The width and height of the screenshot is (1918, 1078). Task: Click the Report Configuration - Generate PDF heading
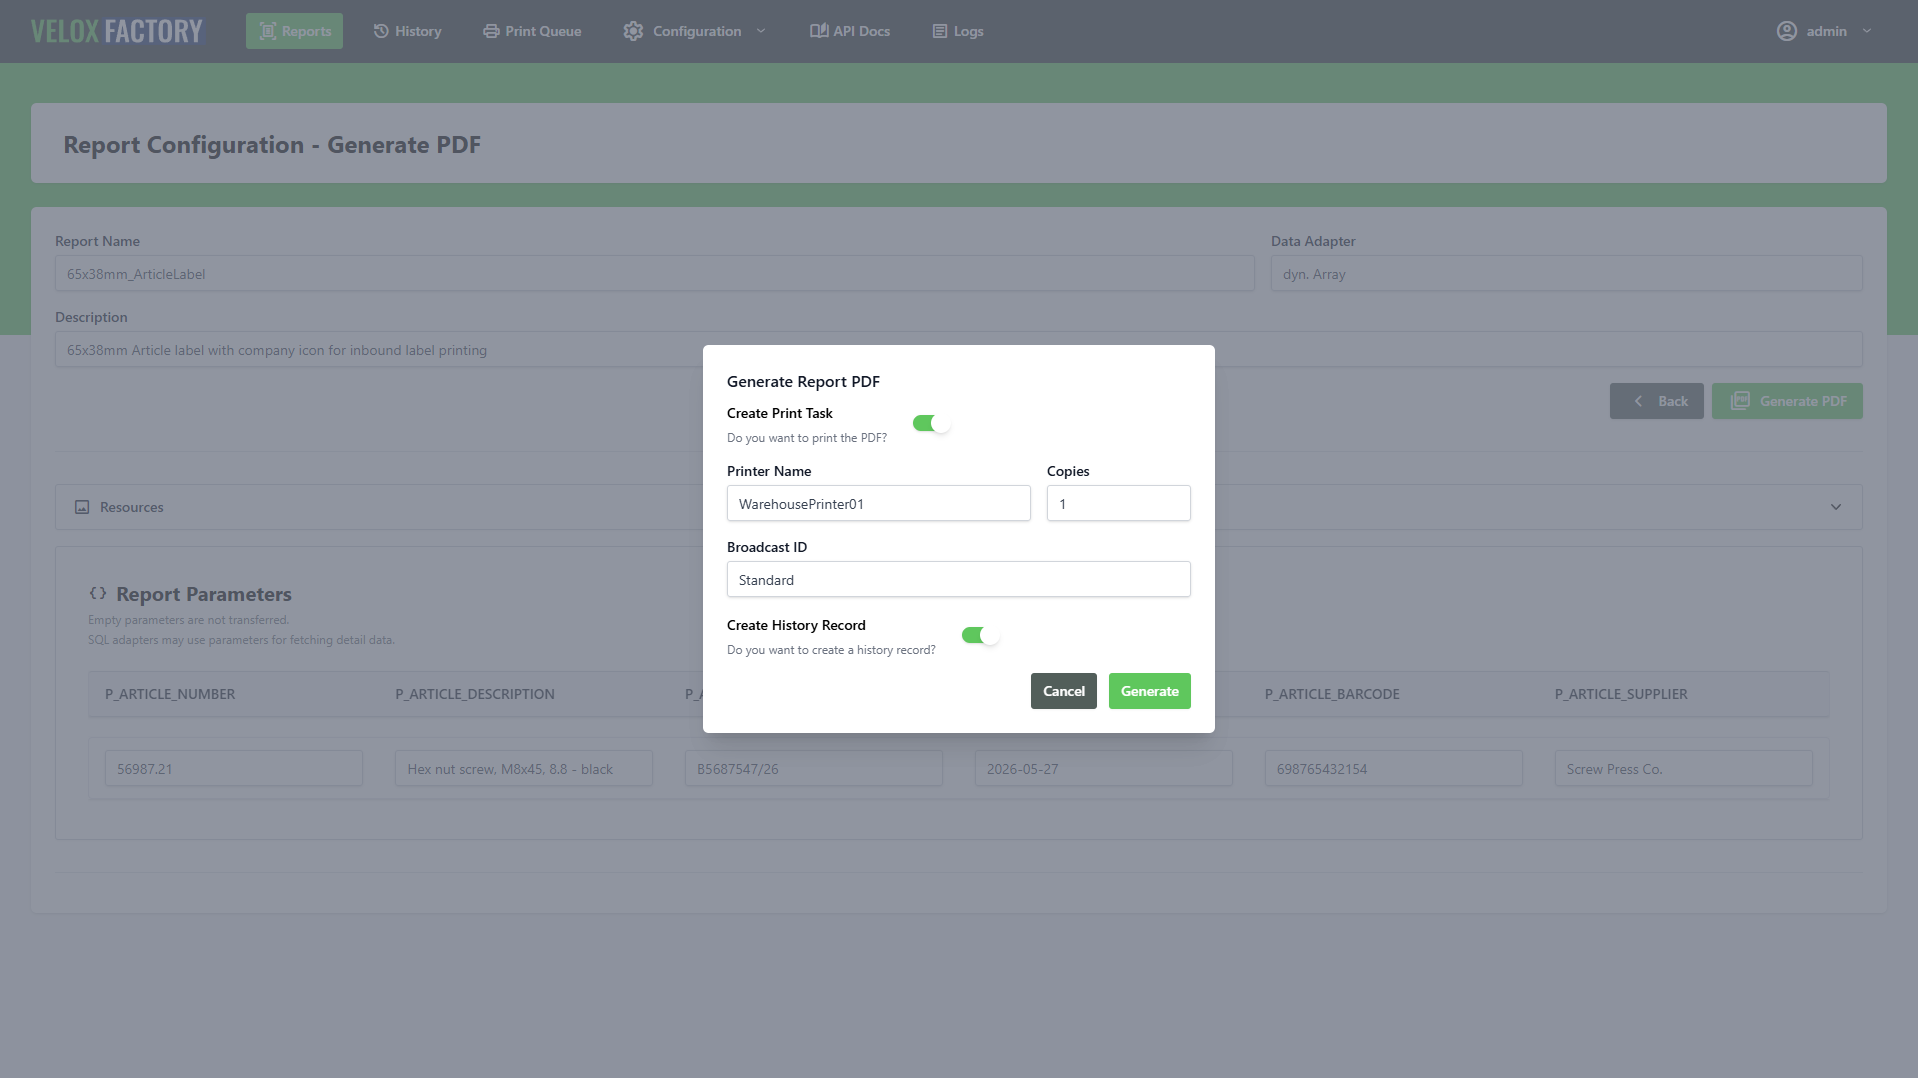(x=272, y=144)
